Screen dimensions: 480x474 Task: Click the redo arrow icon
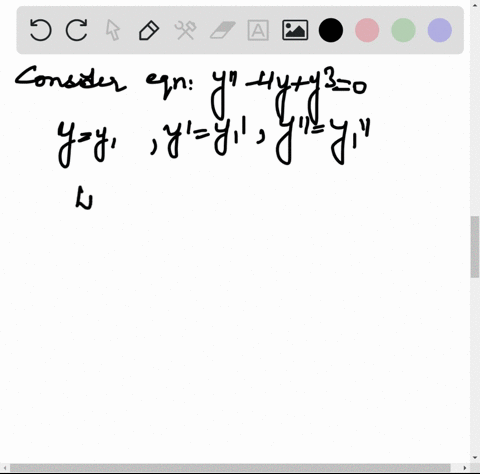pos(77,30)
